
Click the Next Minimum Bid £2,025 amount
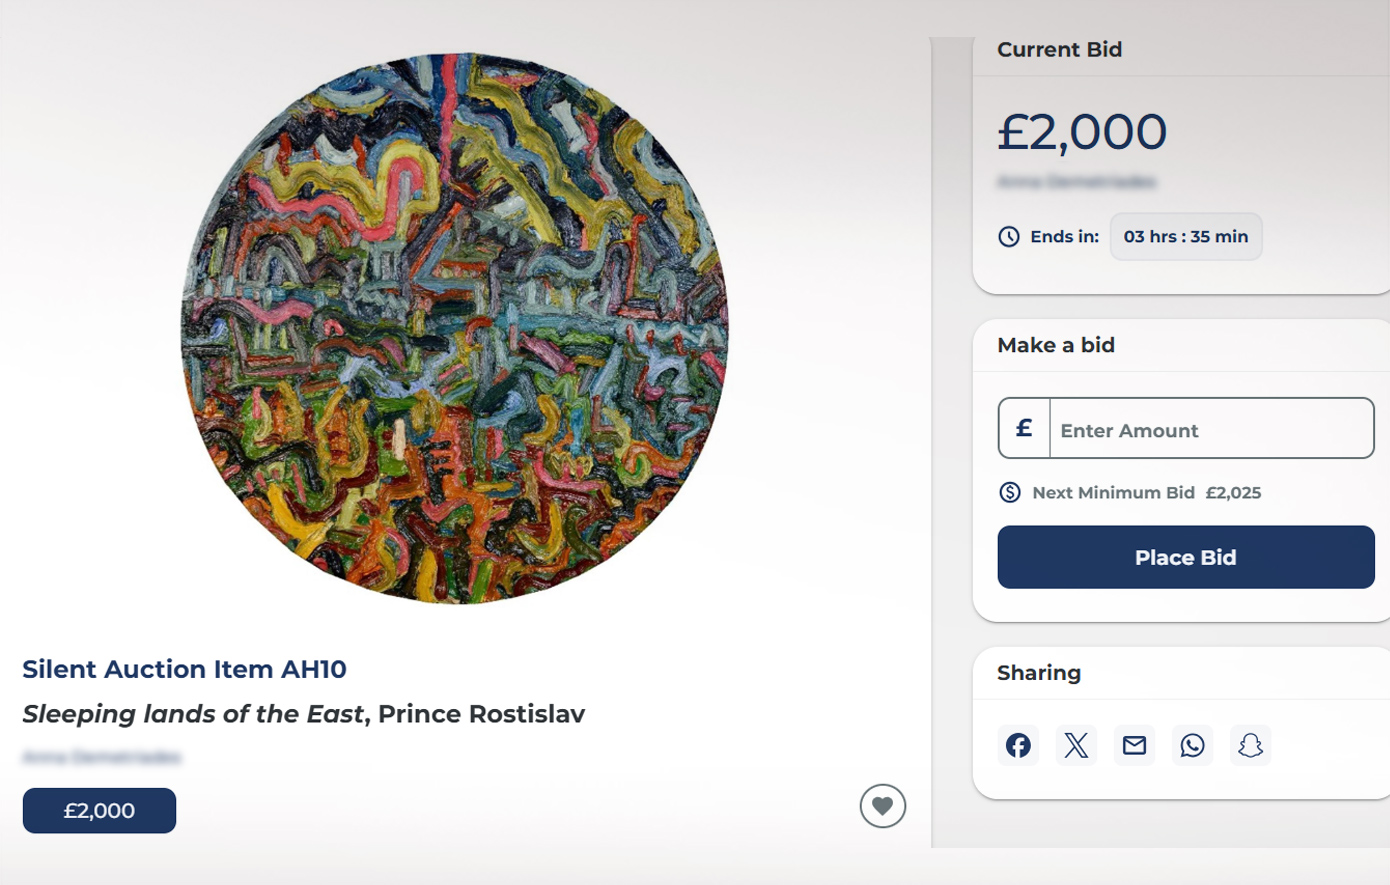coord(1232,492)
